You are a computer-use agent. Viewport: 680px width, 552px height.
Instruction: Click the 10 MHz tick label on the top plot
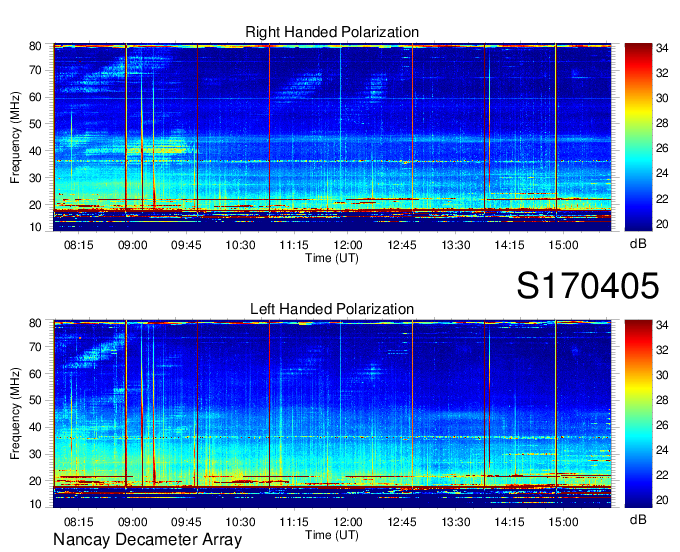pyautogui.click(x=35, y=227)
